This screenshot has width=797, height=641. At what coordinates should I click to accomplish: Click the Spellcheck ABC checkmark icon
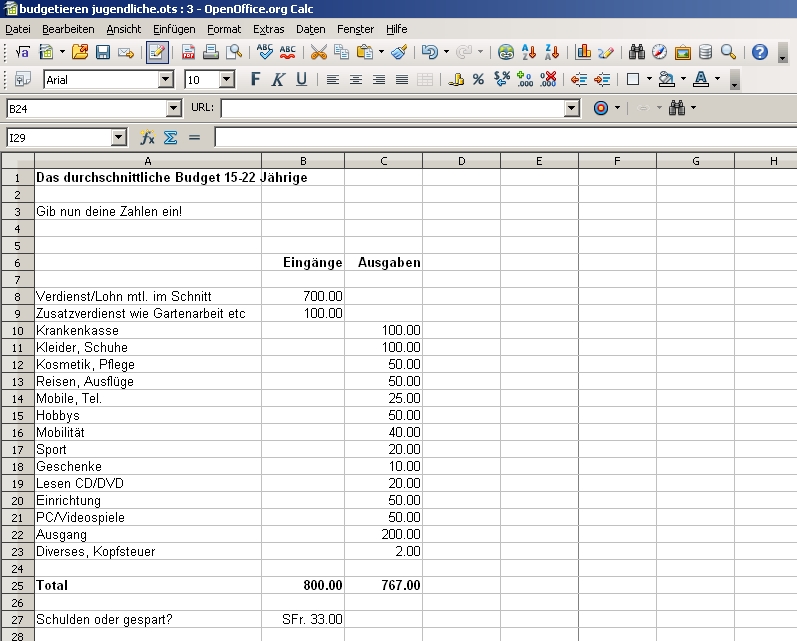point(264,52)
